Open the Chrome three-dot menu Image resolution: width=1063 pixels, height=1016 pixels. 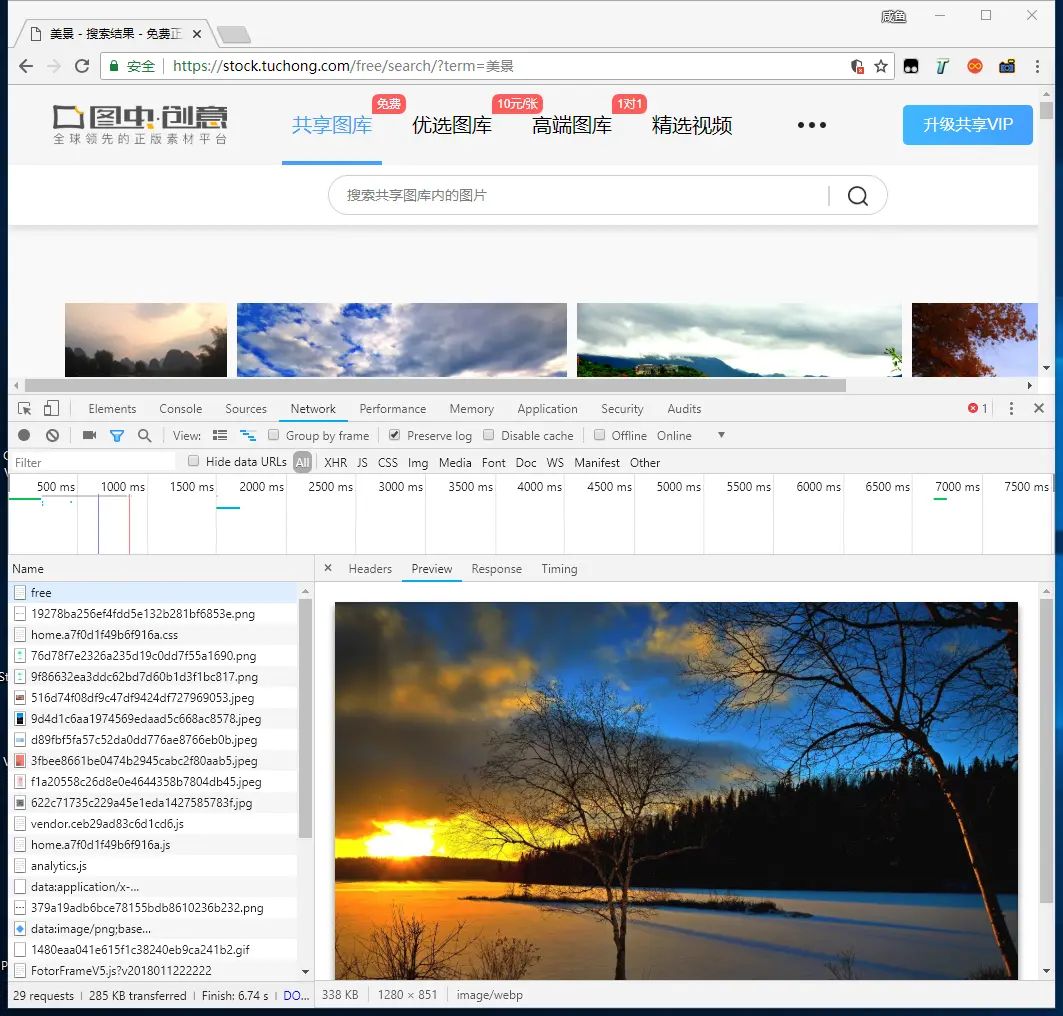point(1037,66)
